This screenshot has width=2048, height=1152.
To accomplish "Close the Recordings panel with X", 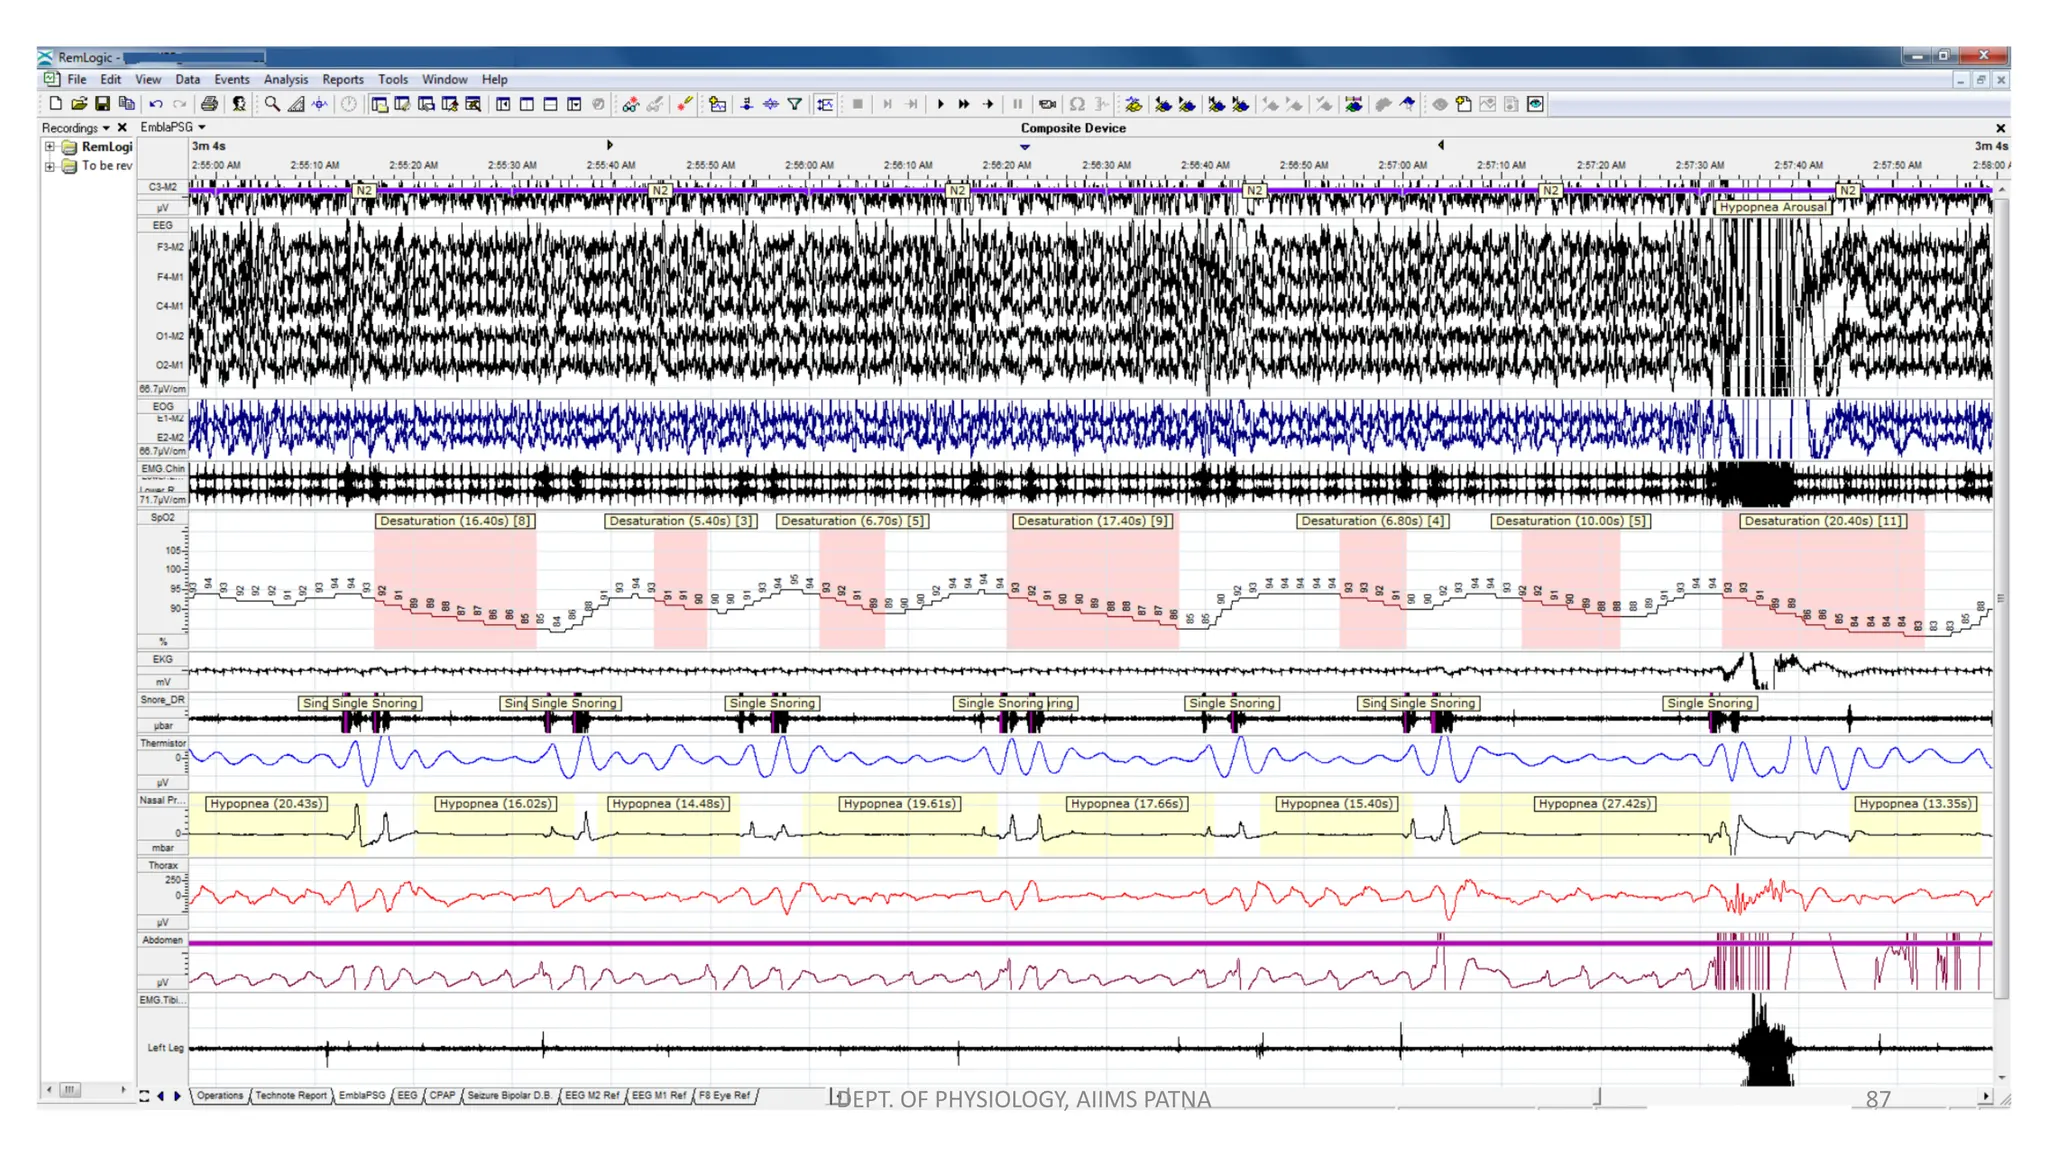I will [122, 128].
